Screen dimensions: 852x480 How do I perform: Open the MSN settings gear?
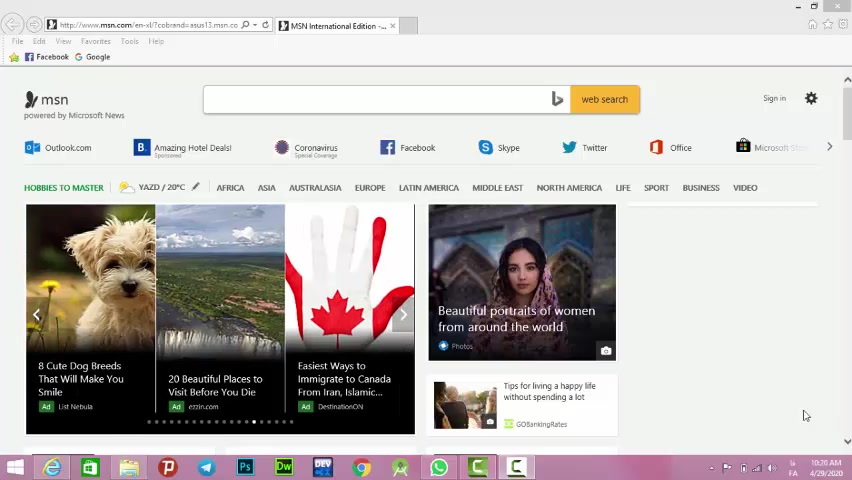click(811, 98)
